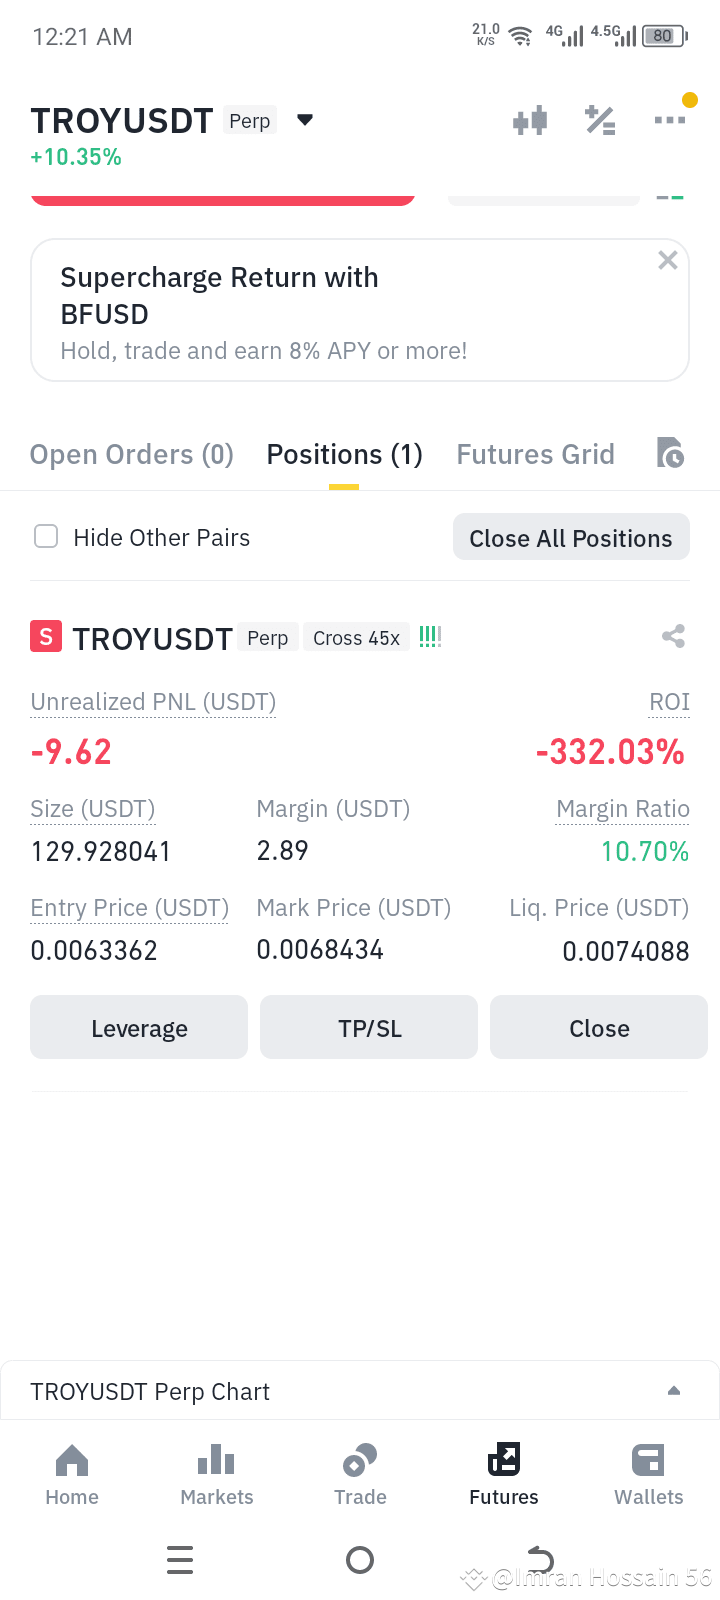Open Wallets in bottom navigation
The height and width of the screenshot is (1600, 720).
click(649, 1475)
